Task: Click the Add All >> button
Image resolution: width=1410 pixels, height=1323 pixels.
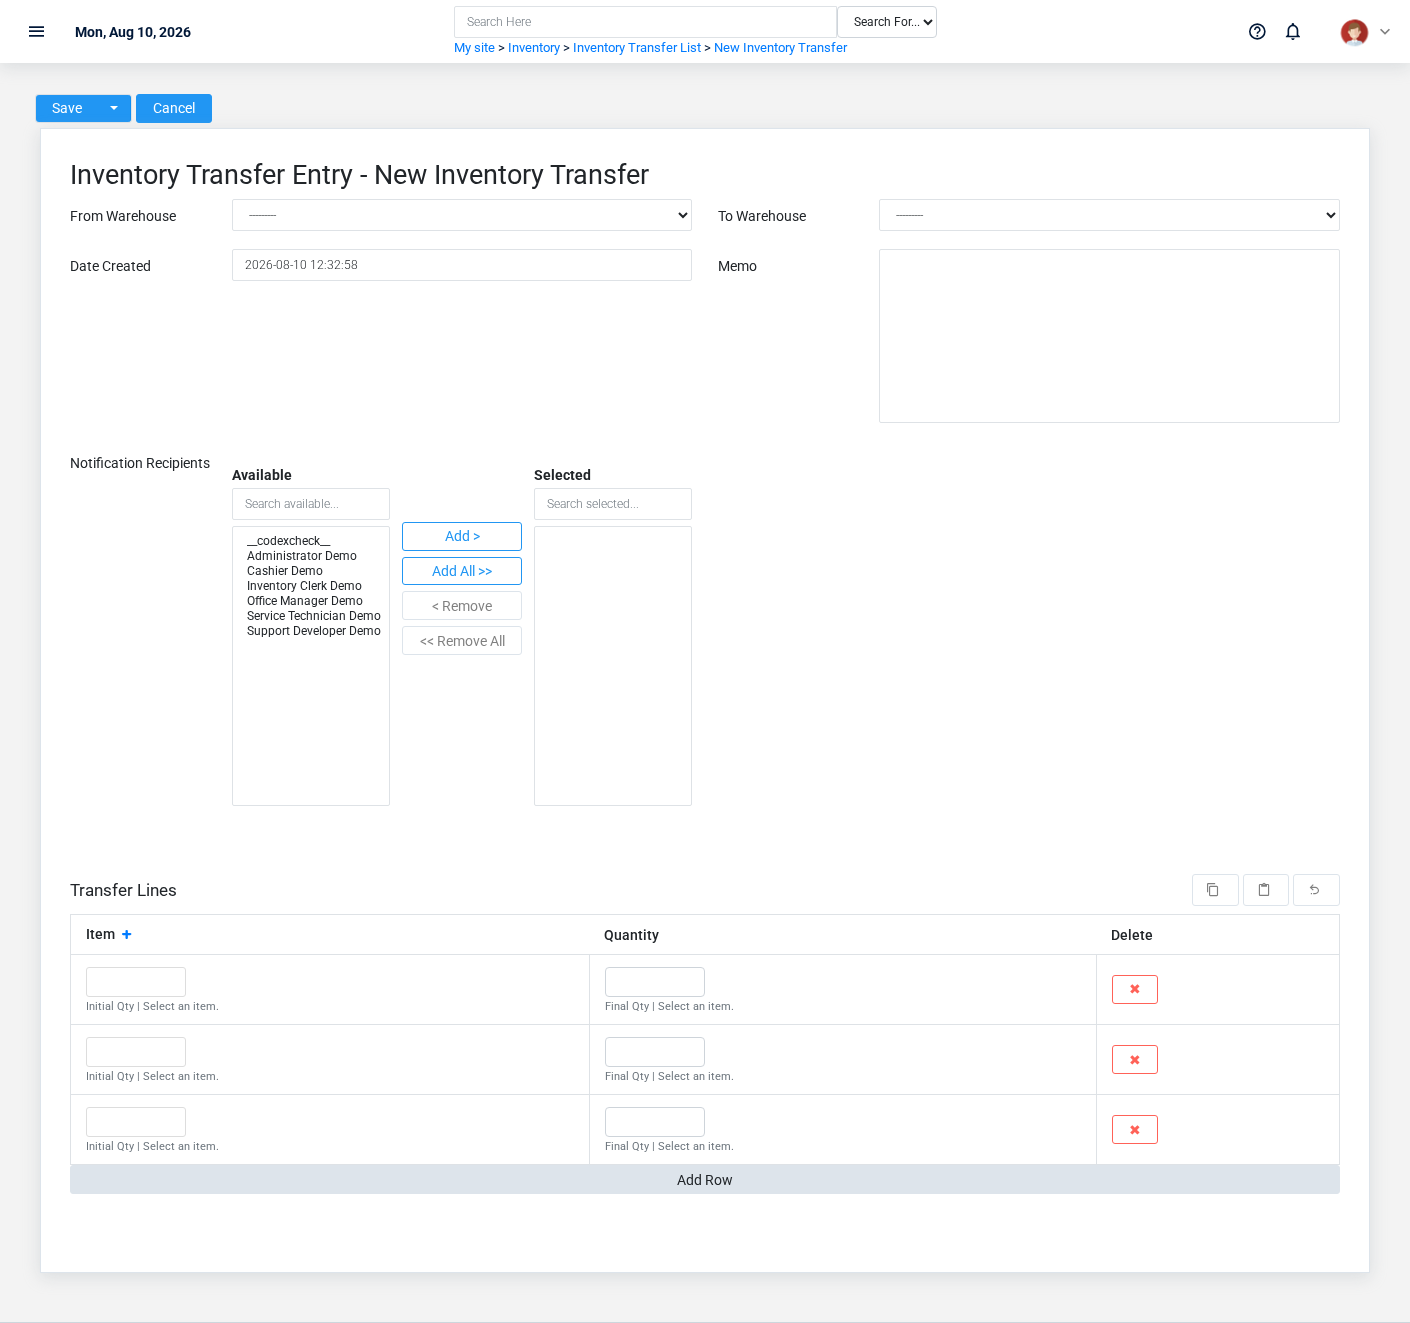Action: tap(462, 571)
